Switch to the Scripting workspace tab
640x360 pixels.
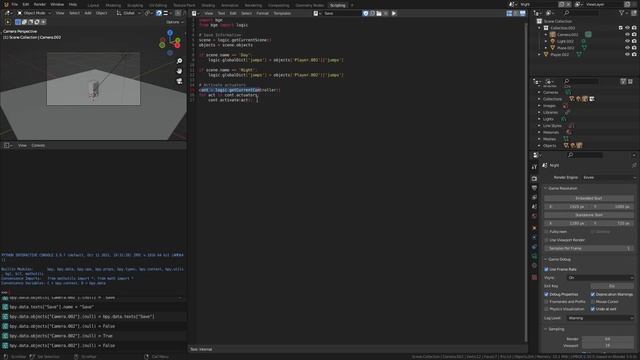[x=338, y=5]
